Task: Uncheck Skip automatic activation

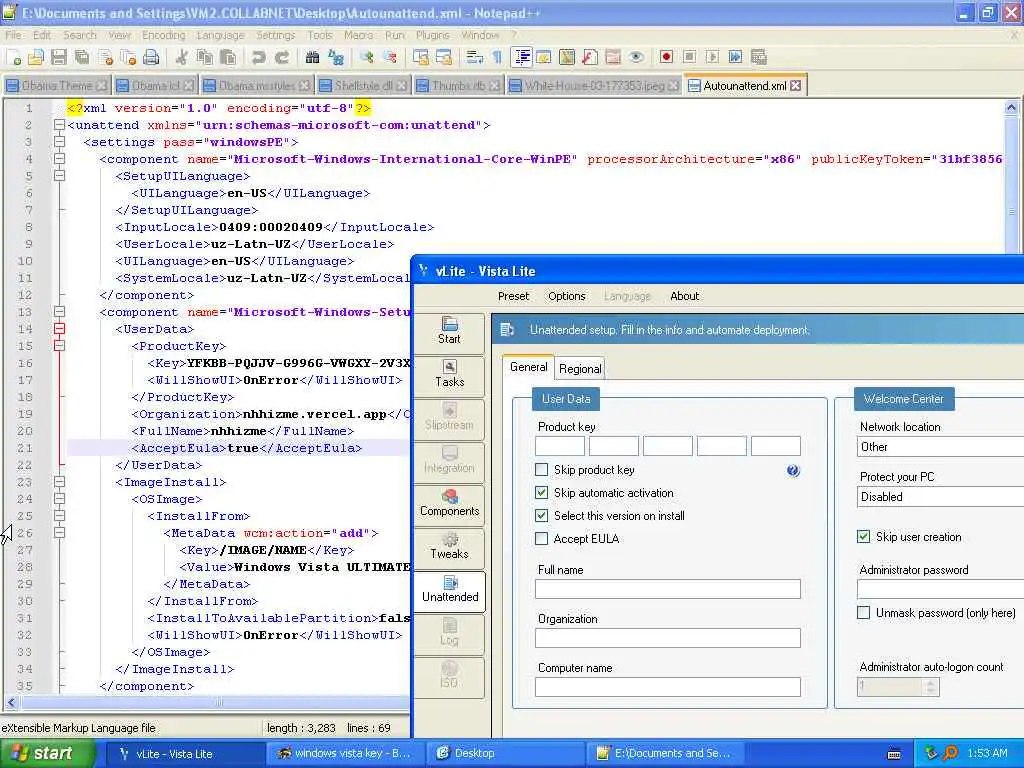Action: pyautogui.click(x=541, y=492)
